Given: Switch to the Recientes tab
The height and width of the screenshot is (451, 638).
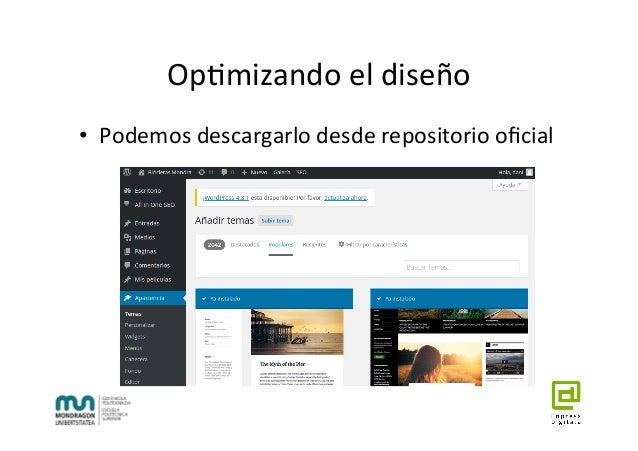Looking at the screenshot, I should [315, 245].
